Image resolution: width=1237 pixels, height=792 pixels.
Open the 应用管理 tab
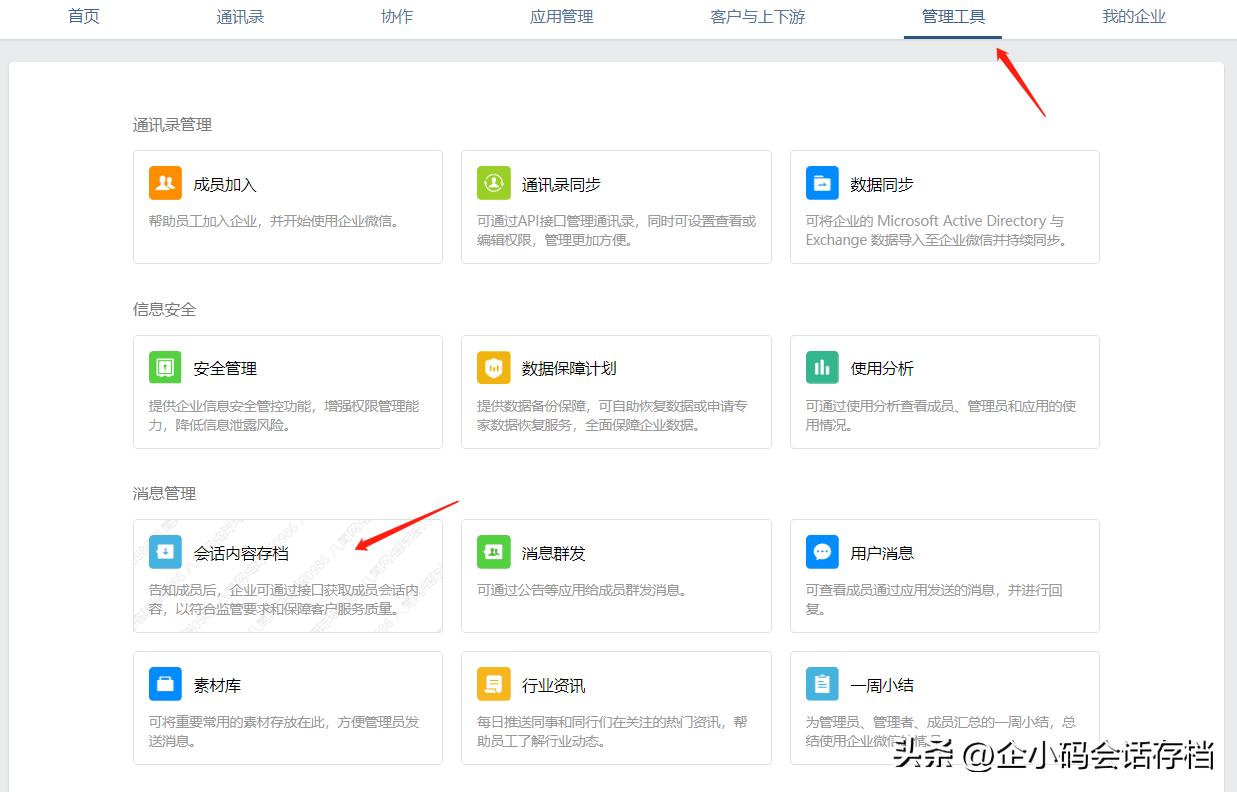pos(561,17)
